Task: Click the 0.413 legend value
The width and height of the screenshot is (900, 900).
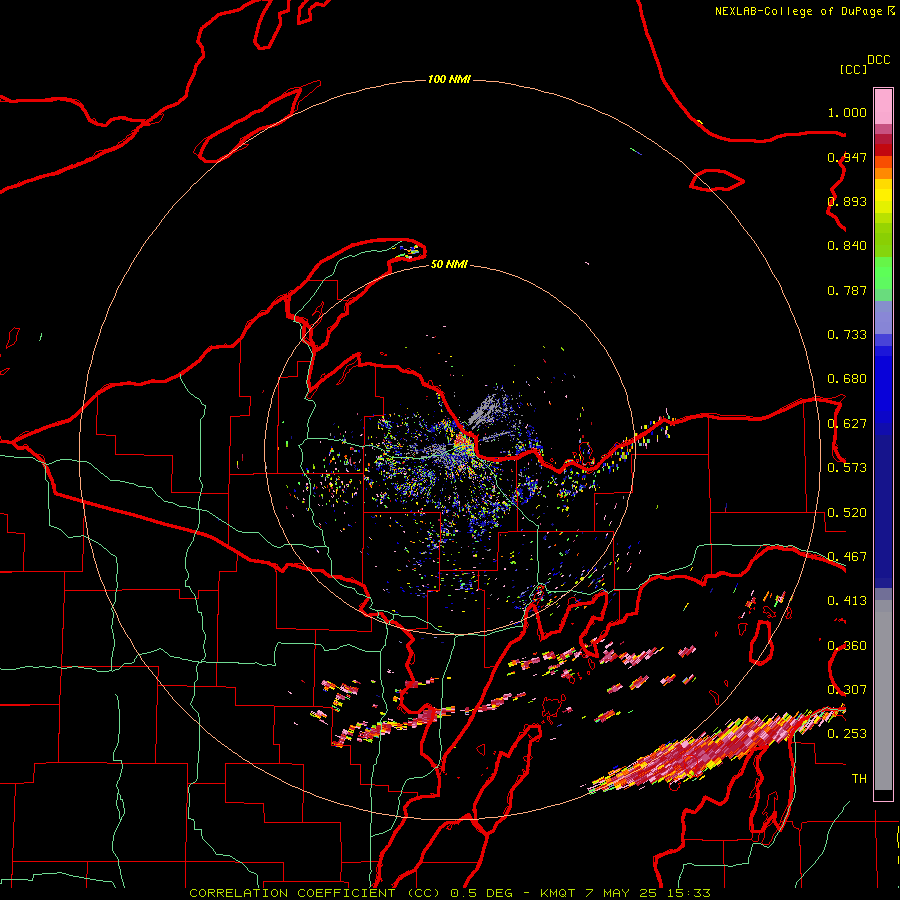Action: coord(847,601)
